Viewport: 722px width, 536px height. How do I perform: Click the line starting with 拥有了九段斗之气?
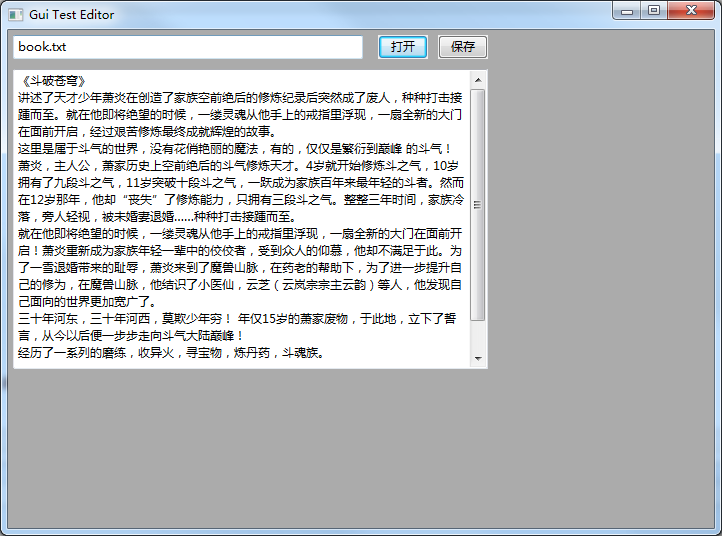pos(241,183)
